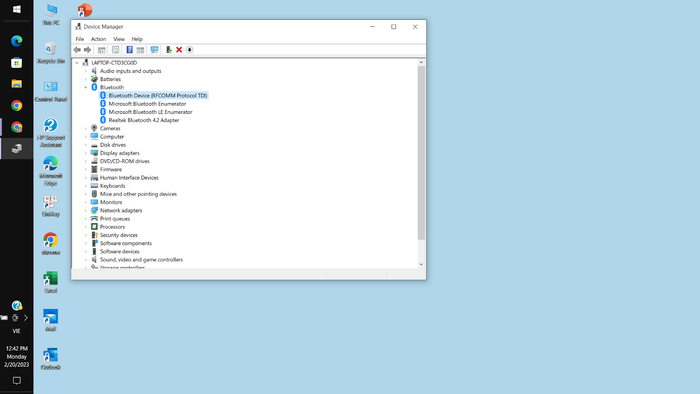The width and height of the screenshot is (700, 394).
Task: Click Update device driver toolbar icon
Action: (x=169, y=50)
